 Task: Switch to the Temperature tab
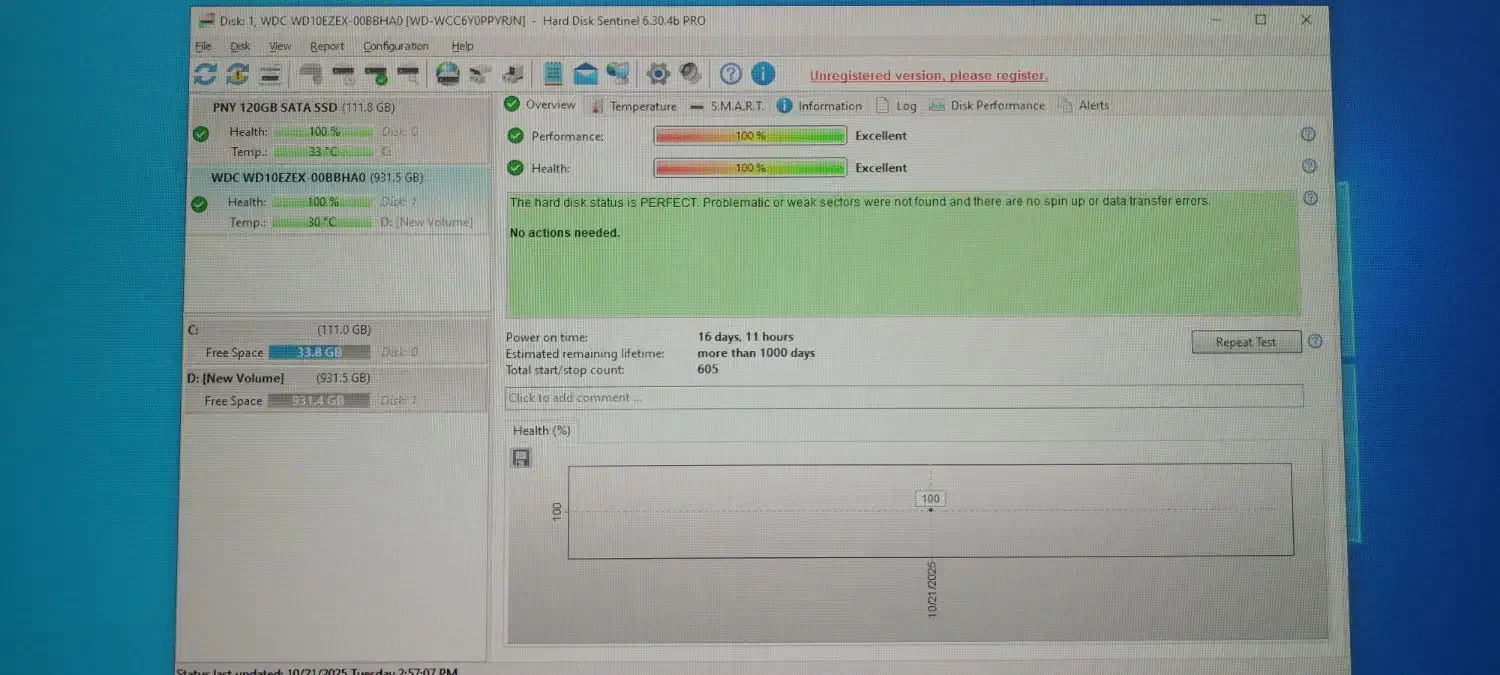coord(642,106)
